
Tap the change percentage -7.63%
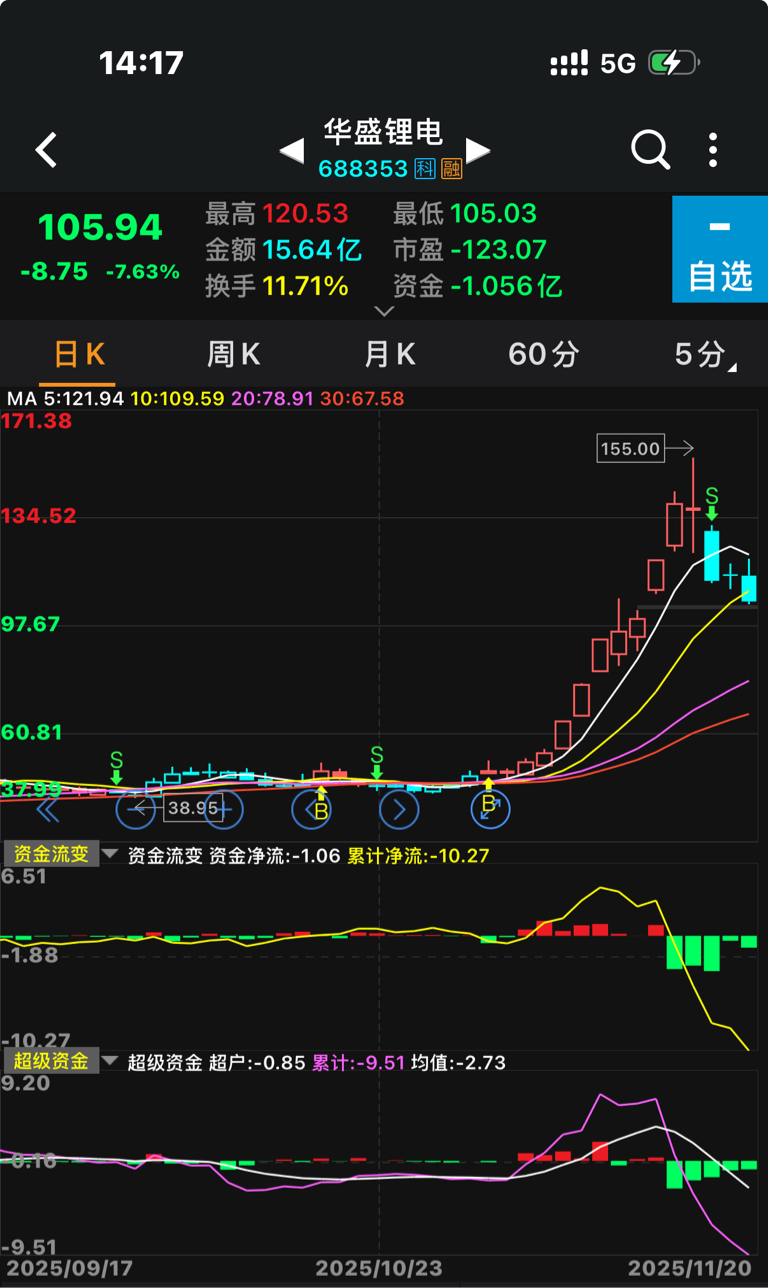[143, 272]
